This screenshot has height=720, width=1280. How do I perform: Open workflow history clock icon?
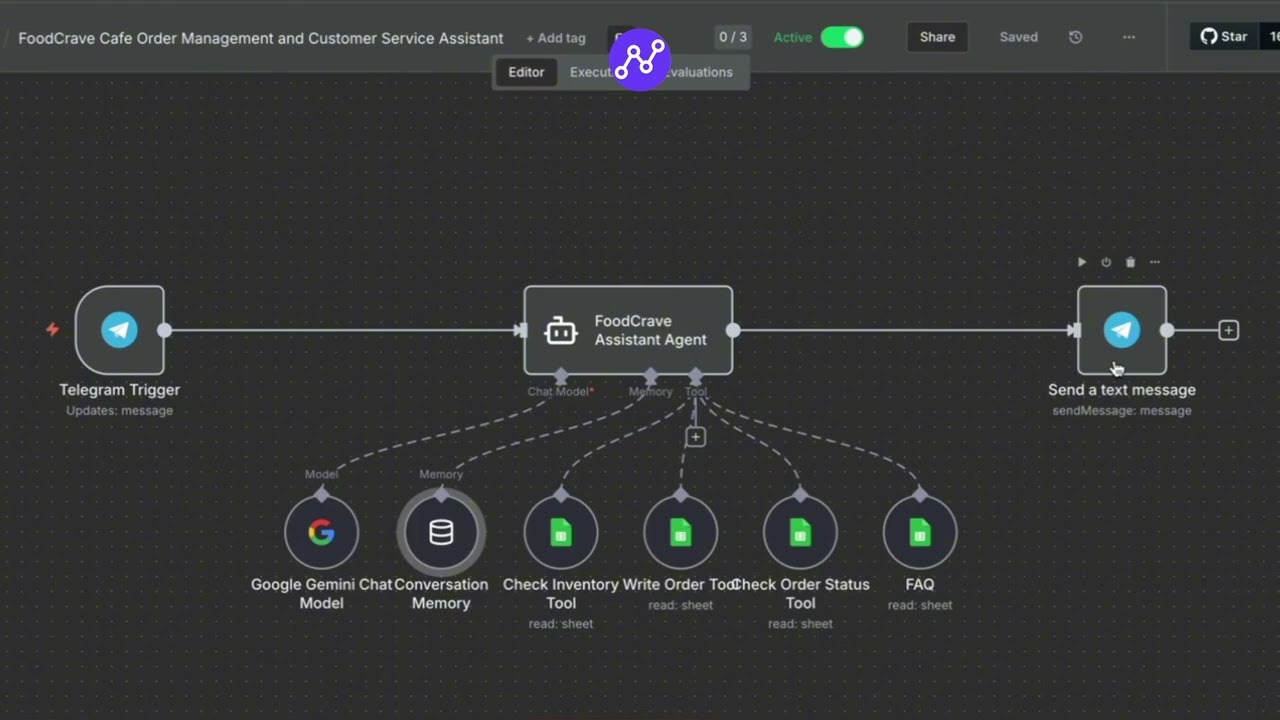[1075, 37]
